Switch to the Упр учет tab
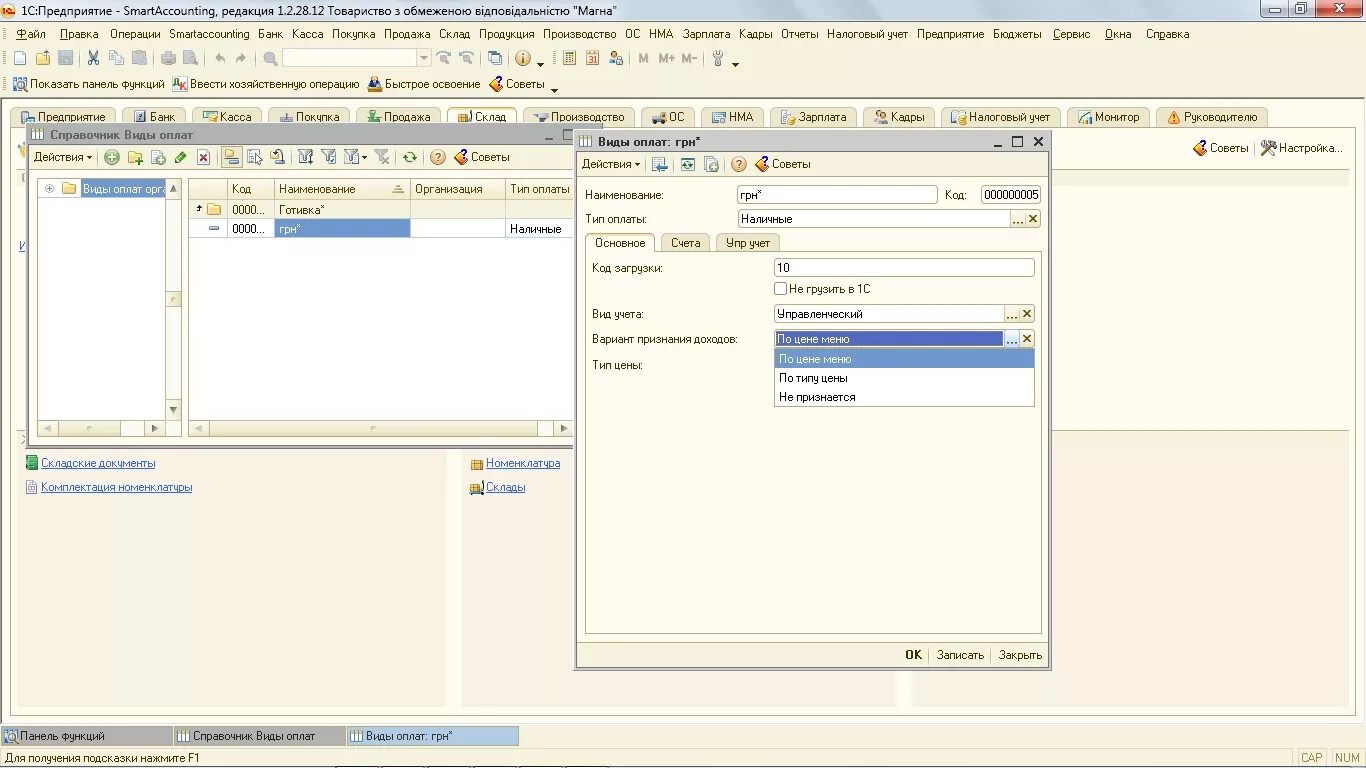The height and width of the screenshot is (768, 1366). click(x=748, y=243)
